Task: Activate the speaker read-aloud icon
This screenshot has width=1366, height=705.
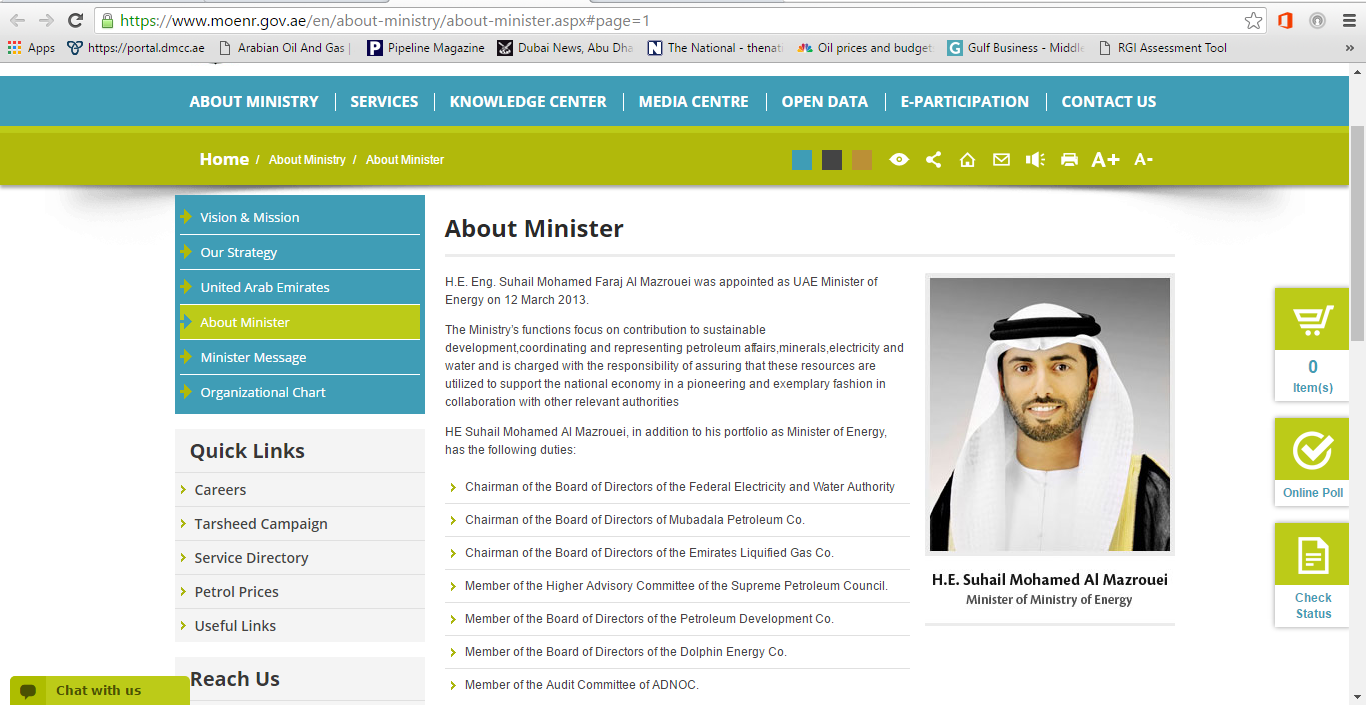Action: 1035,160
